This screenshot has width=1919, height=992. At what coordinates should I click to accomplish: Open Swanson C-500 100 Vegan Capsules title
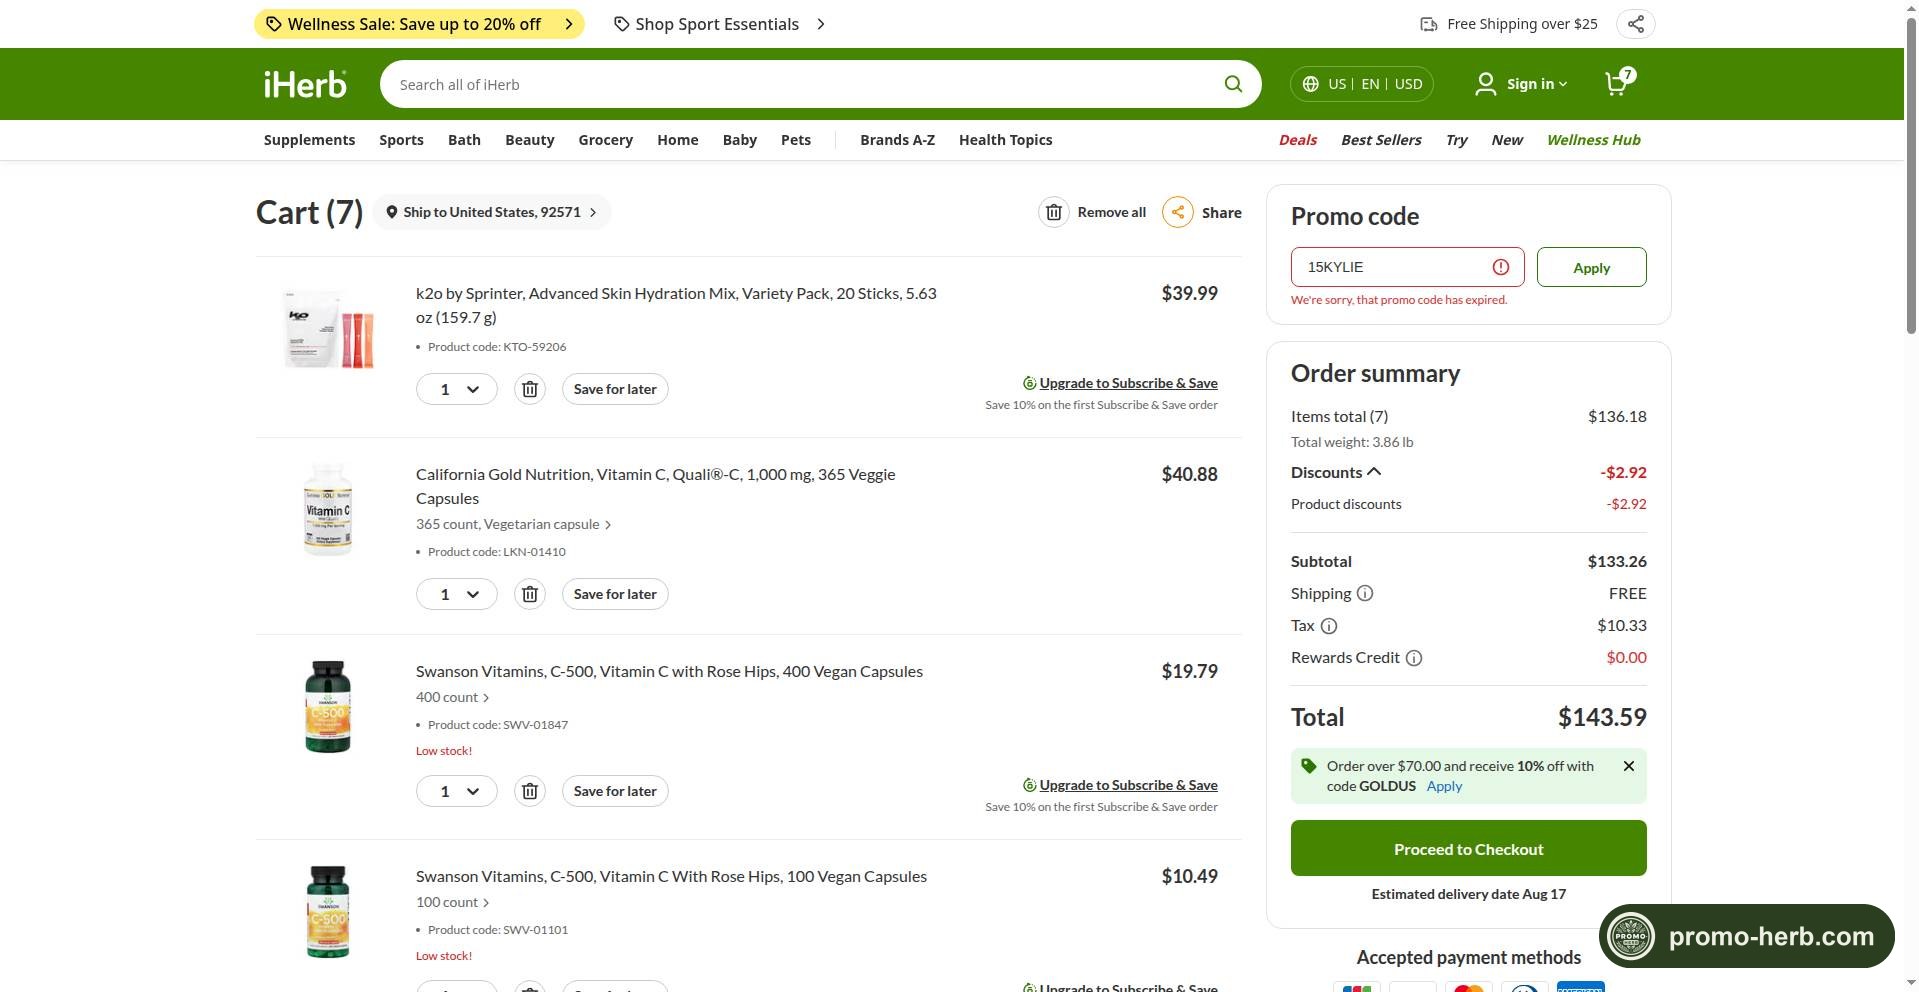click(x=671, y=876)
